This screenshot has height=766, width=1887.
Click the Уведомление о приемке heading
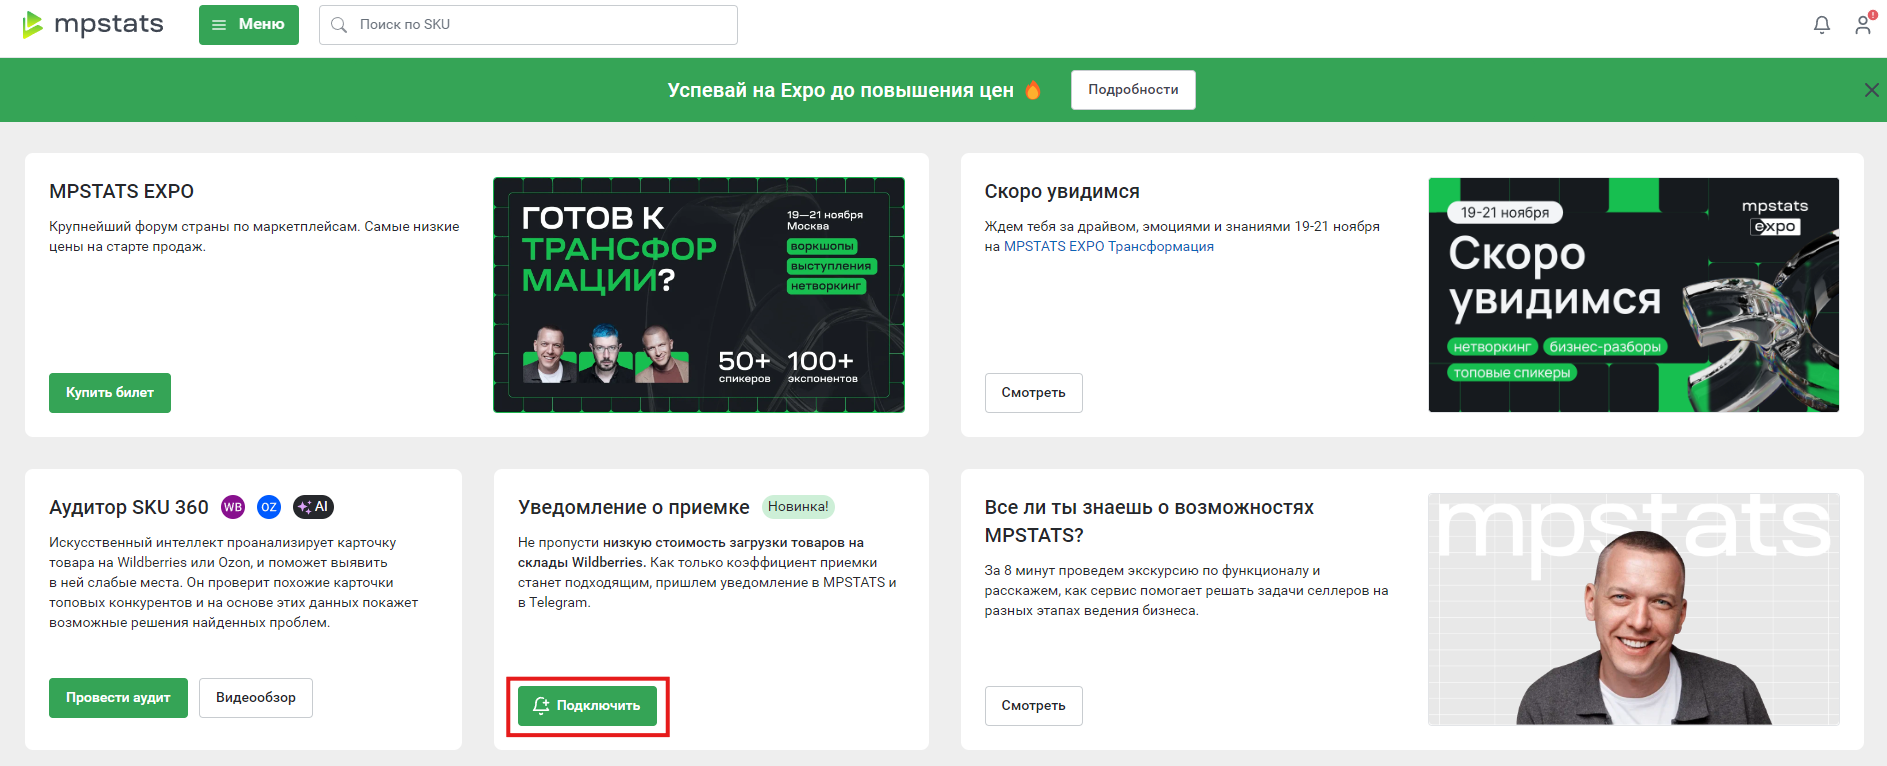634,507
